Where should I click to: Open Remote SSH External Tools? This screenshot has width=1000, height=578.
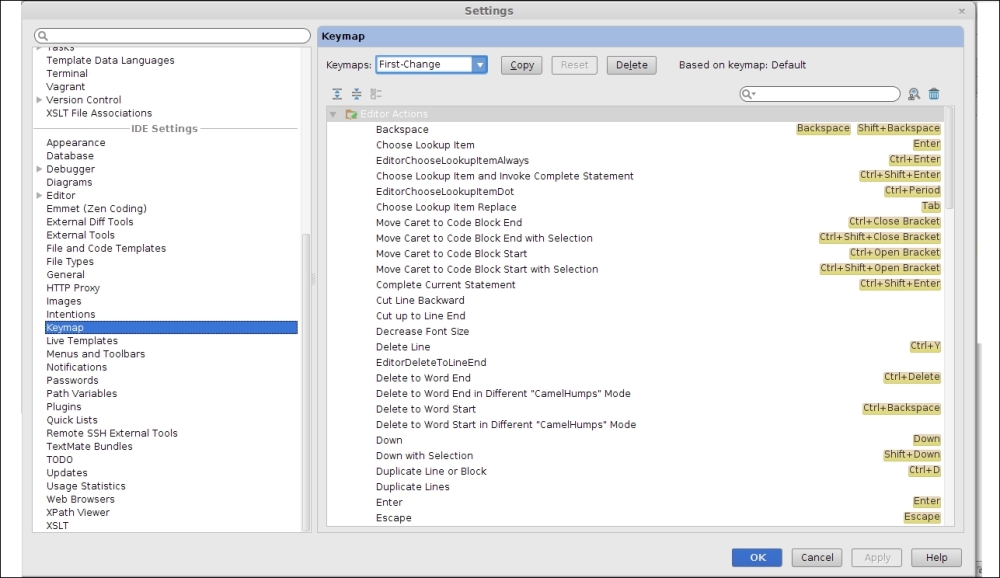tap(112, 433)
